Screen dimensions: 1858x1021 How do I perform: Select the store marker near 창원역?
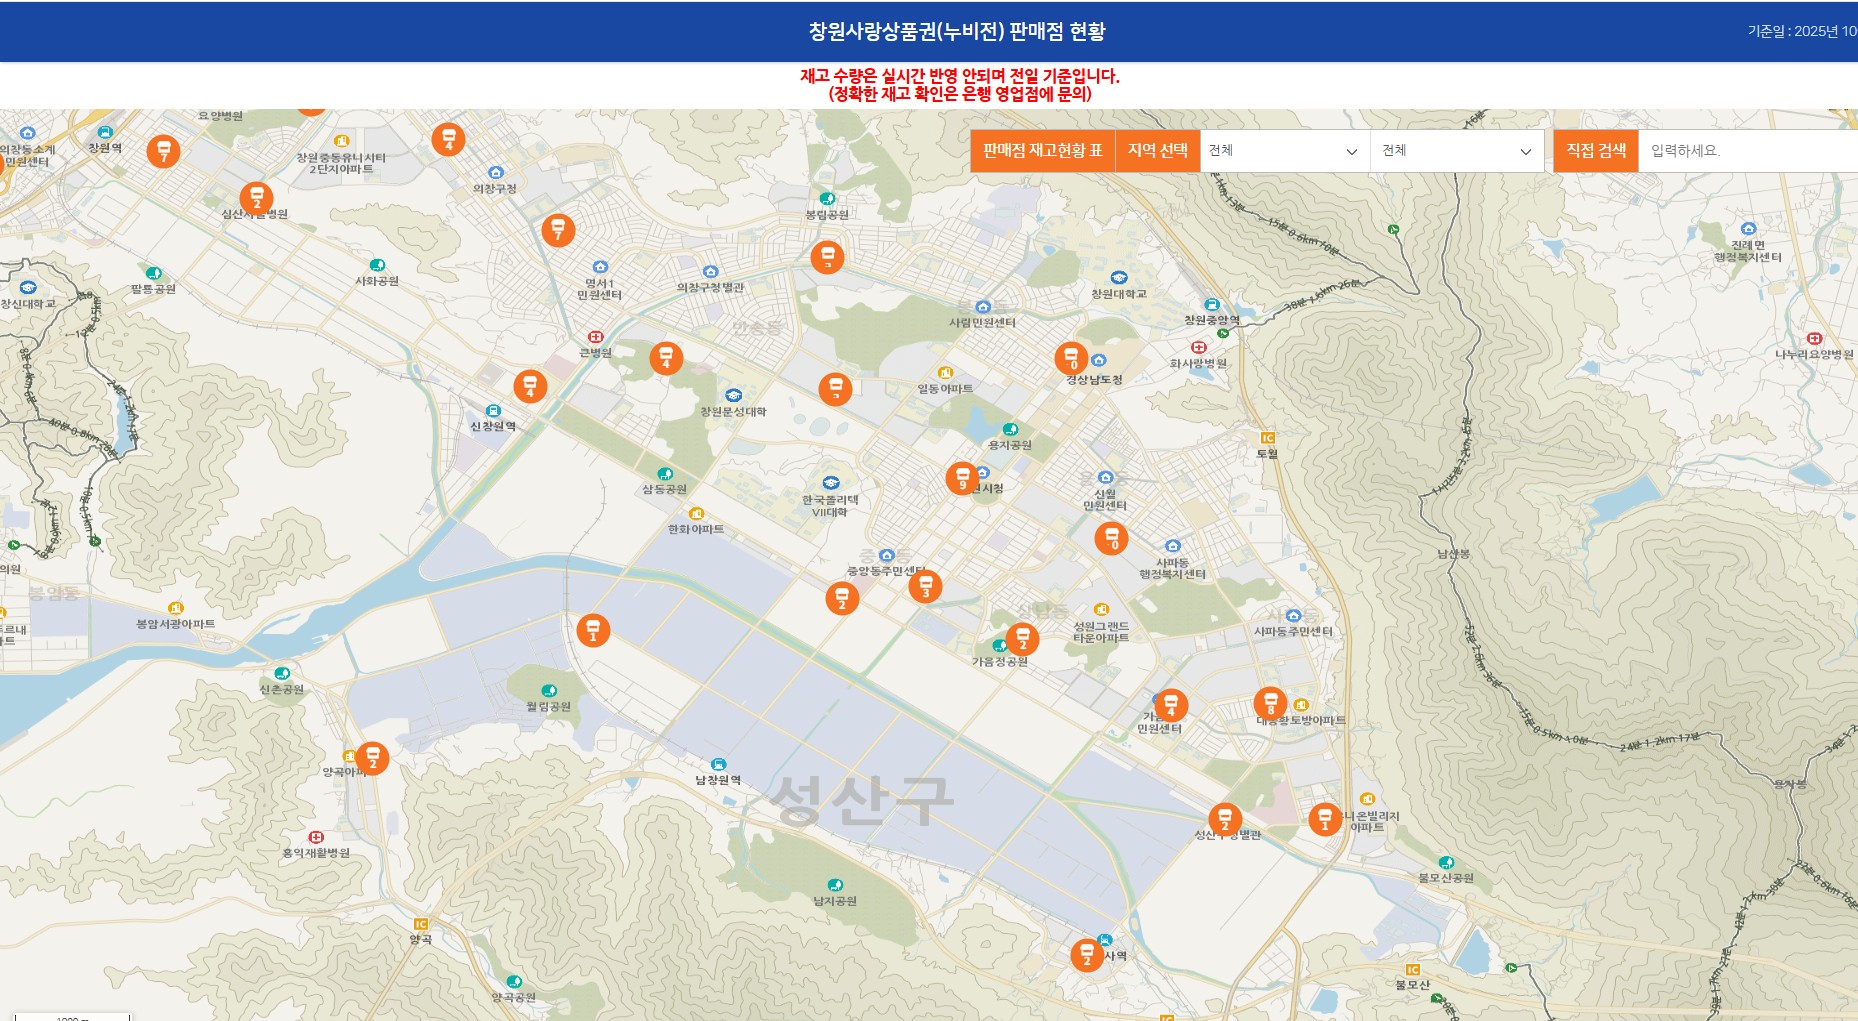[x=163, y=151]
